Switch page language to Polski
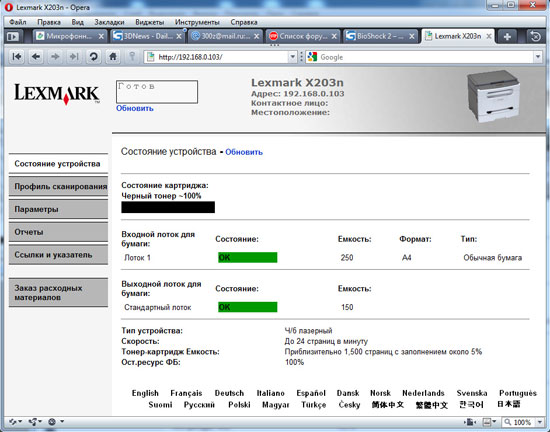550x432 pixels. (x=239, y=405)
